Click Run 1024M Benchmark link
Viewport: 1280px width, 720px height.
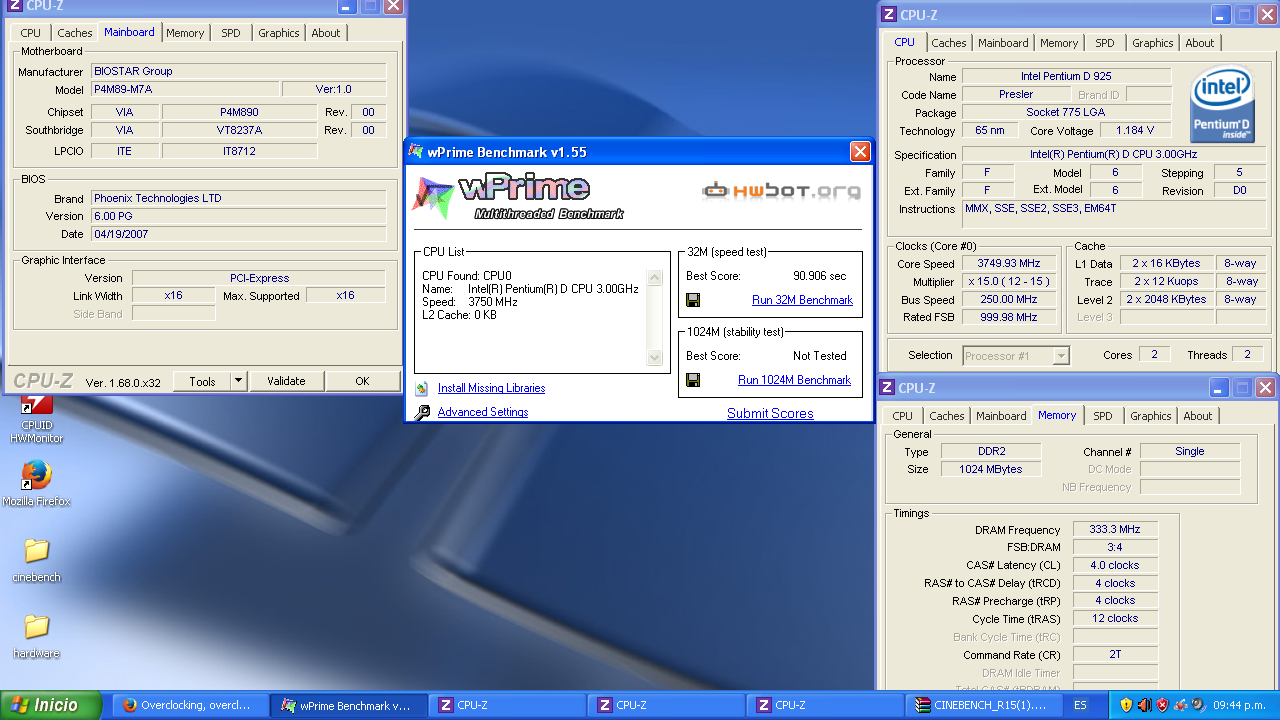click(x=794, y=380)
